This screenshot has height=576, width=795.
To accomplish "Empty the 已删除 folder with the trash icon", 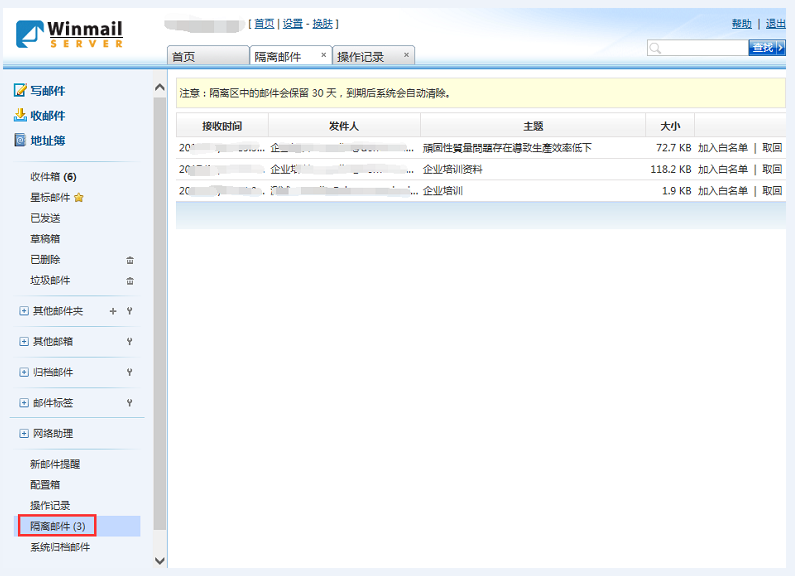I will [130, 260].
